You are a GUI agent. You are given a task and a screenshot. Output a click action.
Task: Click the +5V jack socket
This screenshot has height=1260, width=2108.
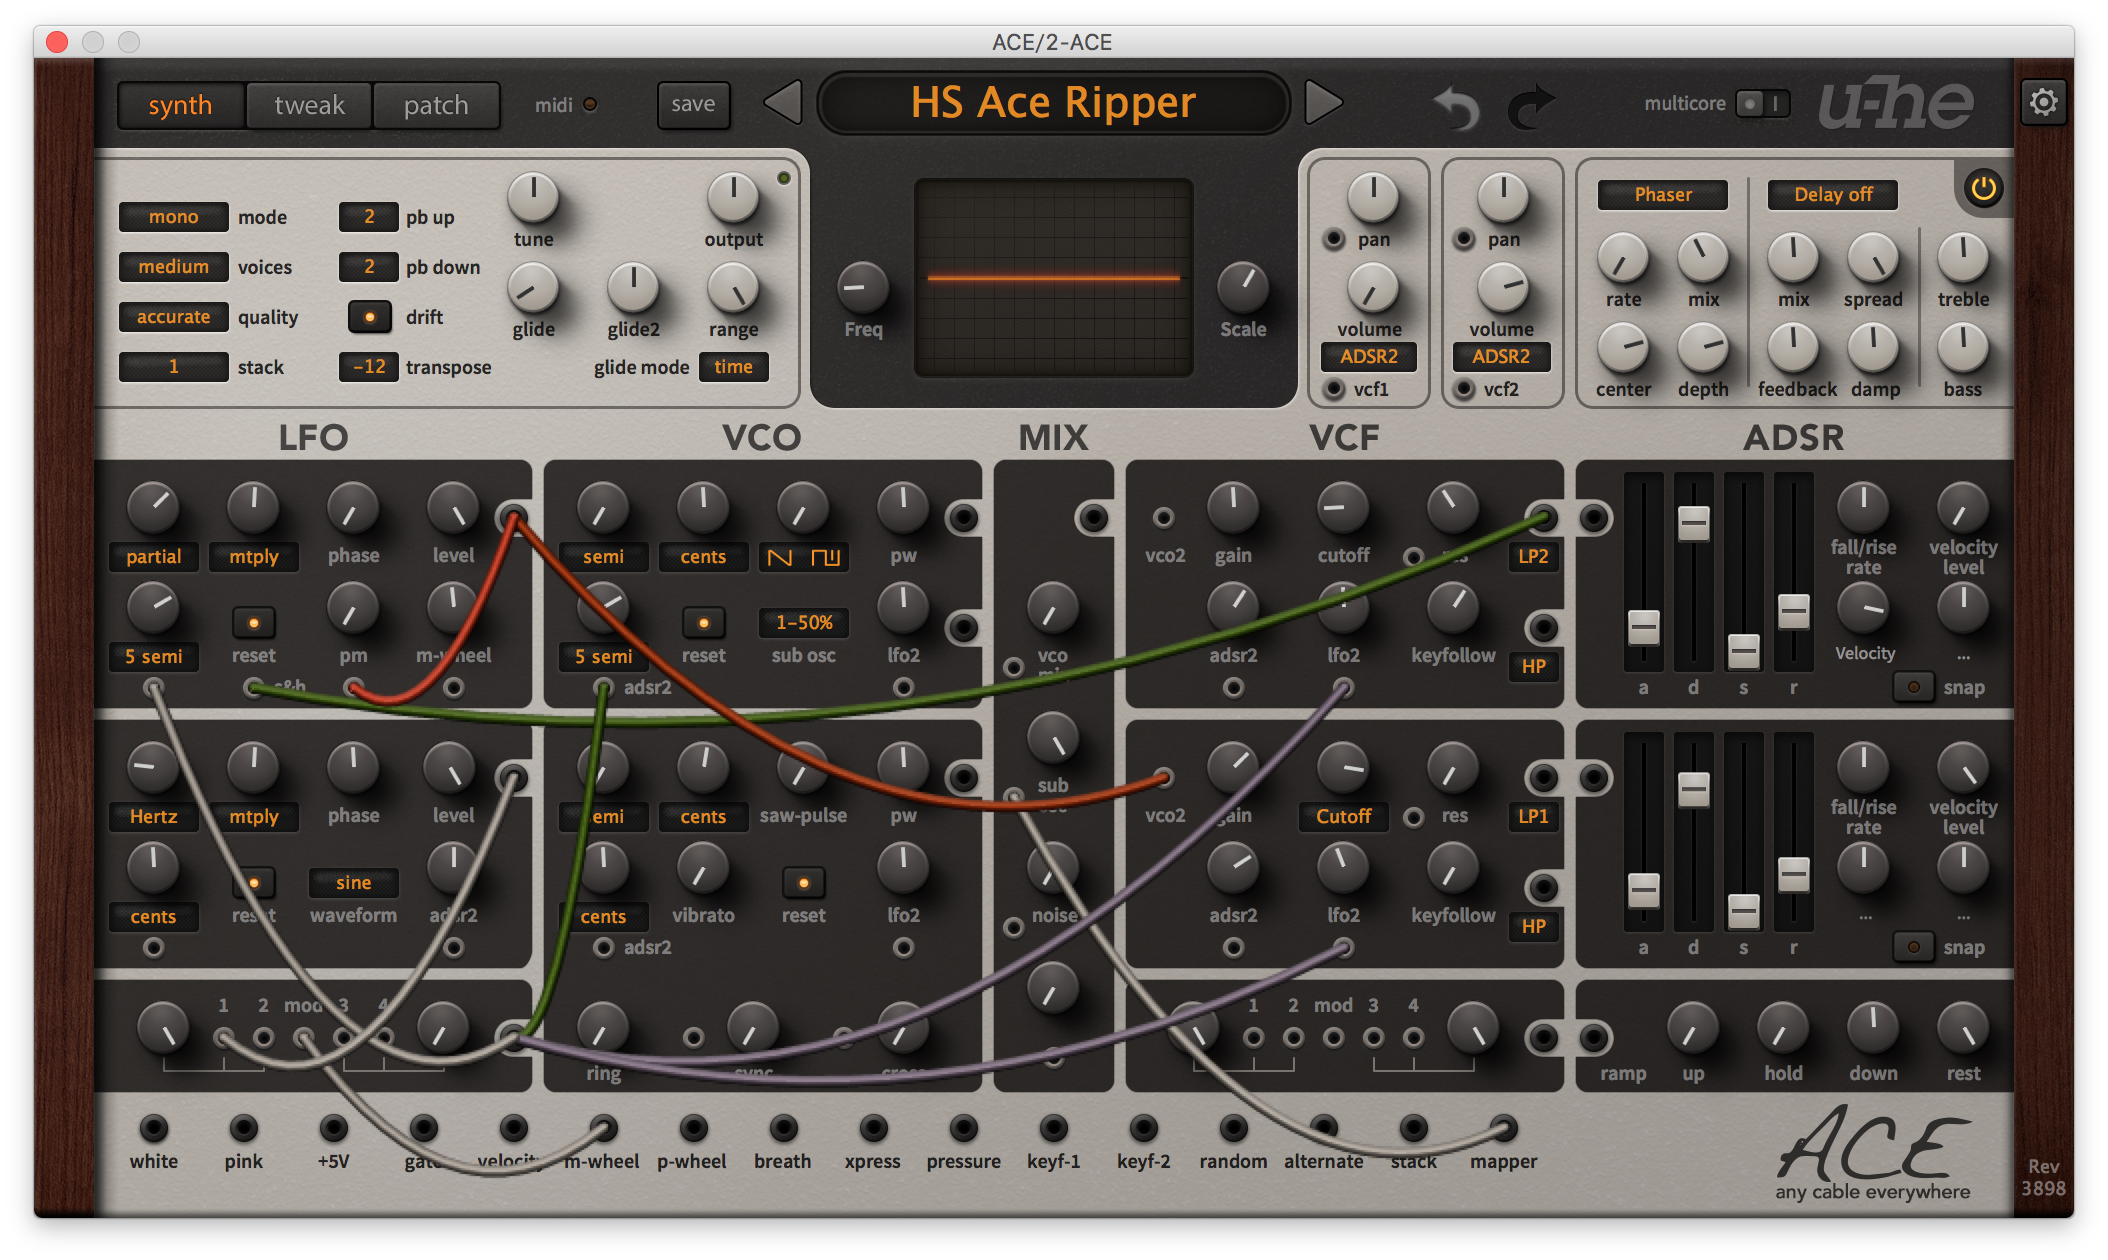click(333, 1128)
